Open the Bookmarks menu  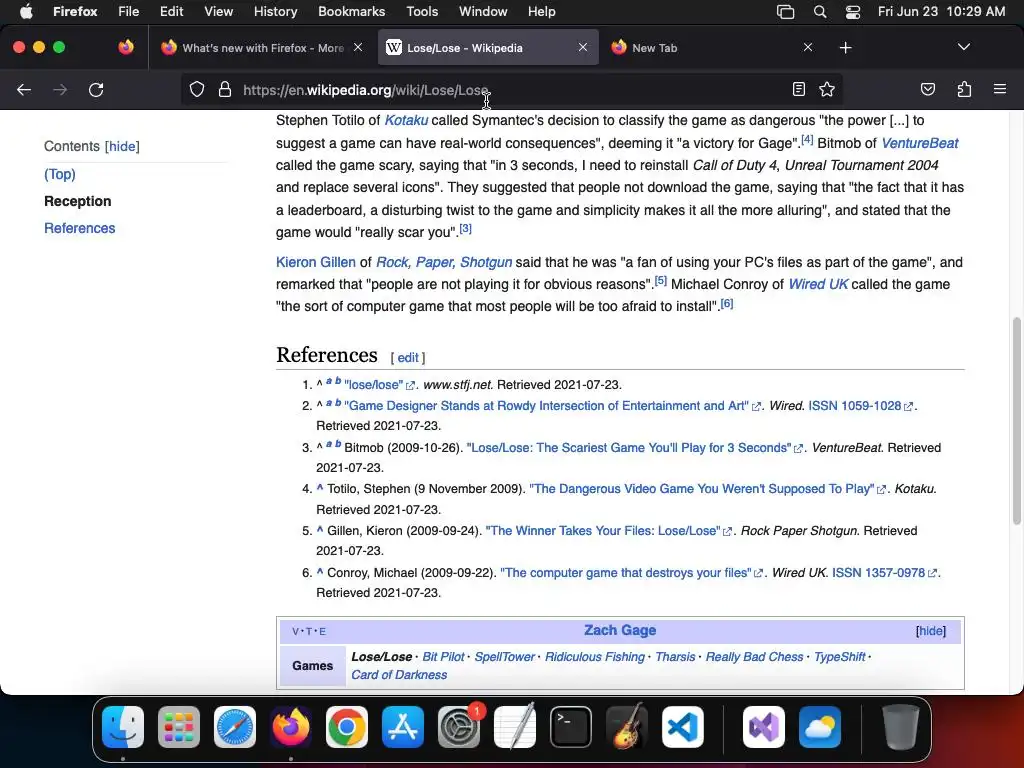coord(351,11)
